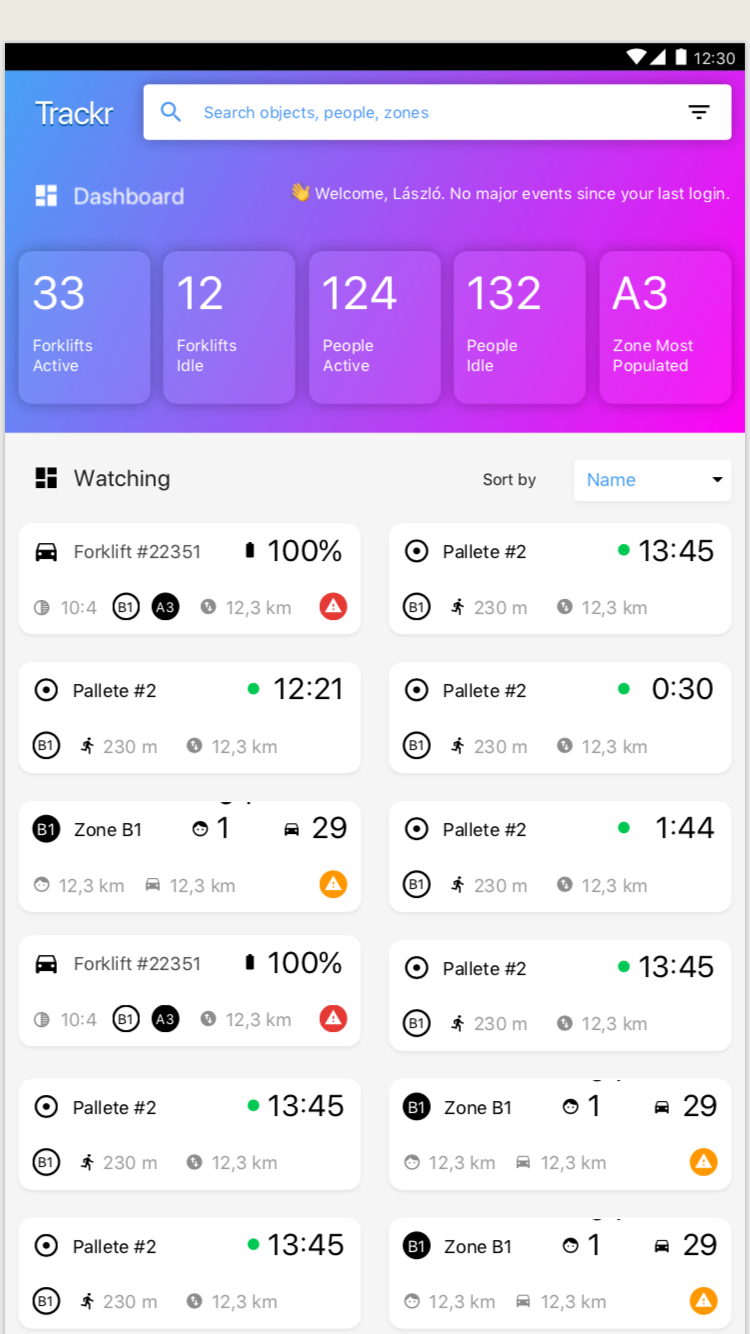Select the People Idle stat card
The height and width of the screenshot is (1334, 750).
[519, 327]
